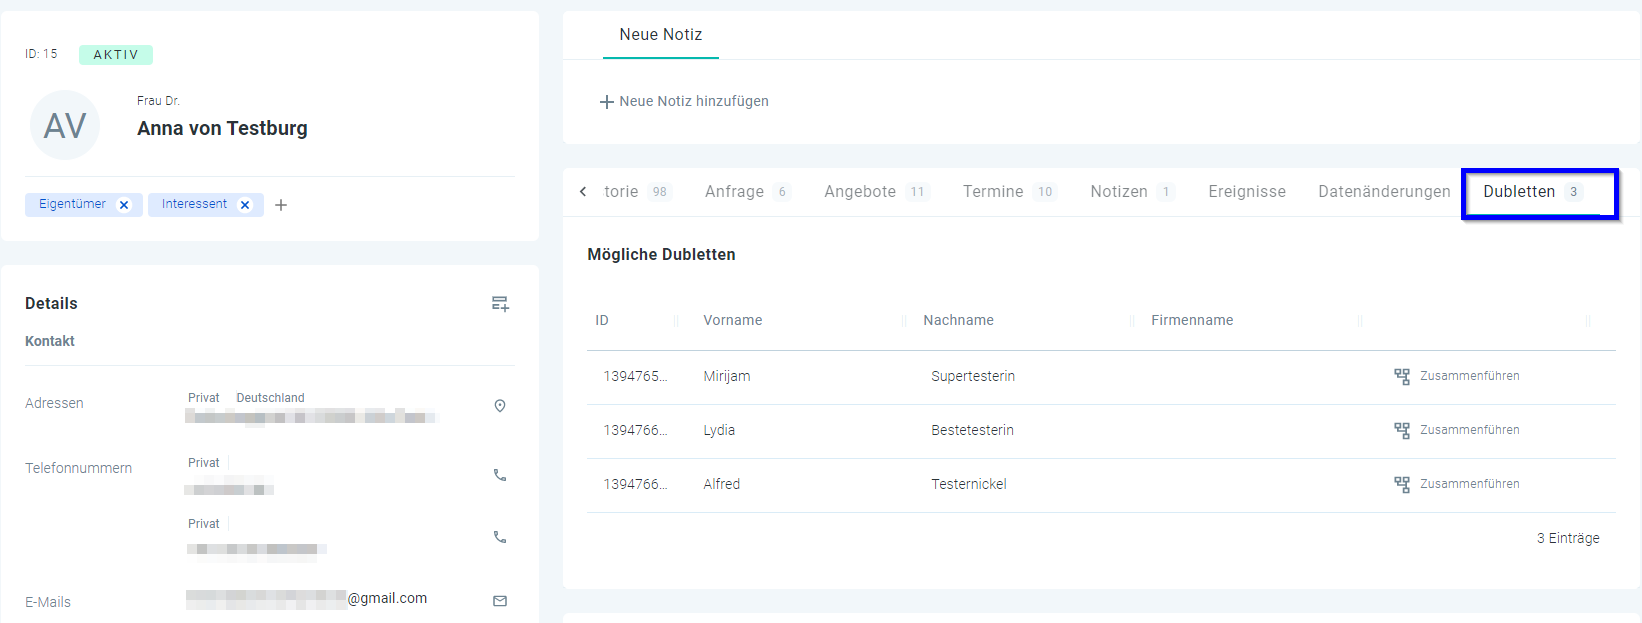Remove the Interessent tag with its x icon
This screenshot has width=1642, height=623.
(x=245, y=205)
